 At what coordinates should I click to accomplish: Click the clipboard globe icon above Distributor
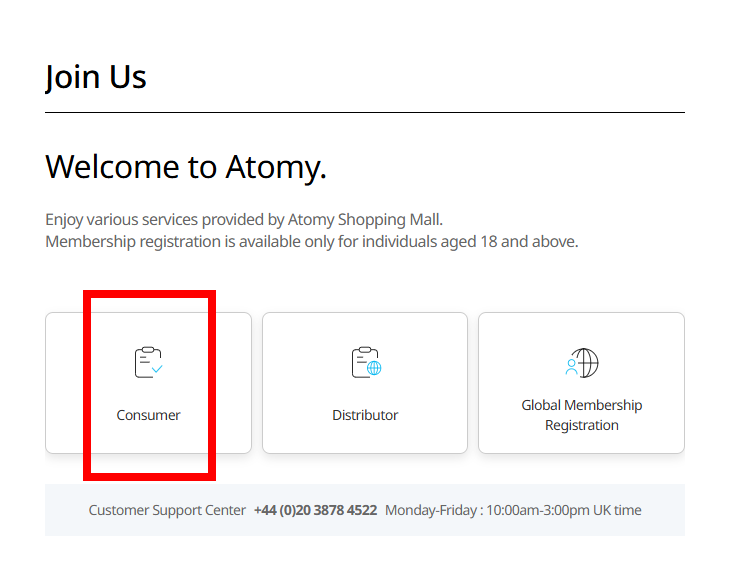pos(365,362)
